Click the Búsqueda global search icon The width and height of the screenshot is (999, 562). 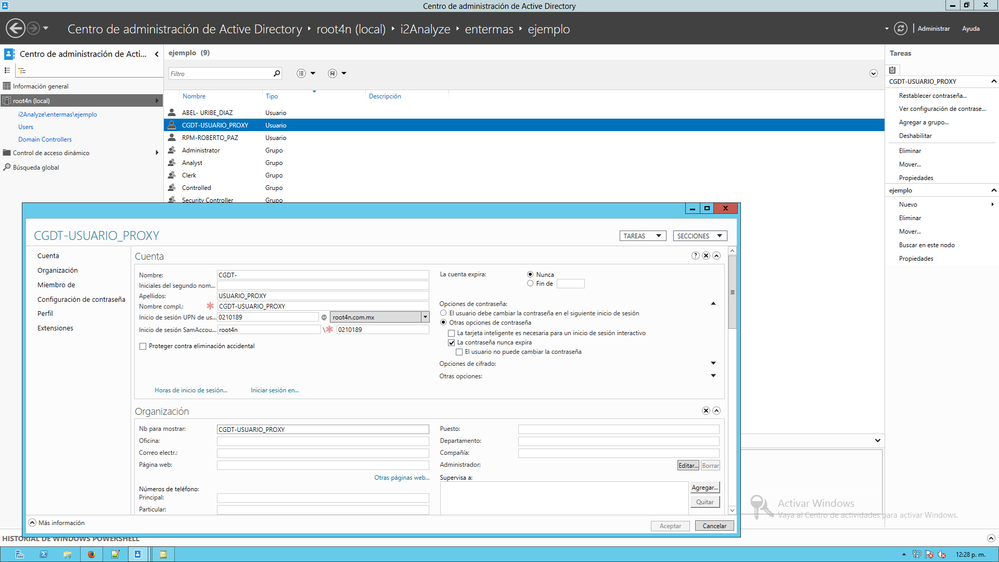click(7, 167)
